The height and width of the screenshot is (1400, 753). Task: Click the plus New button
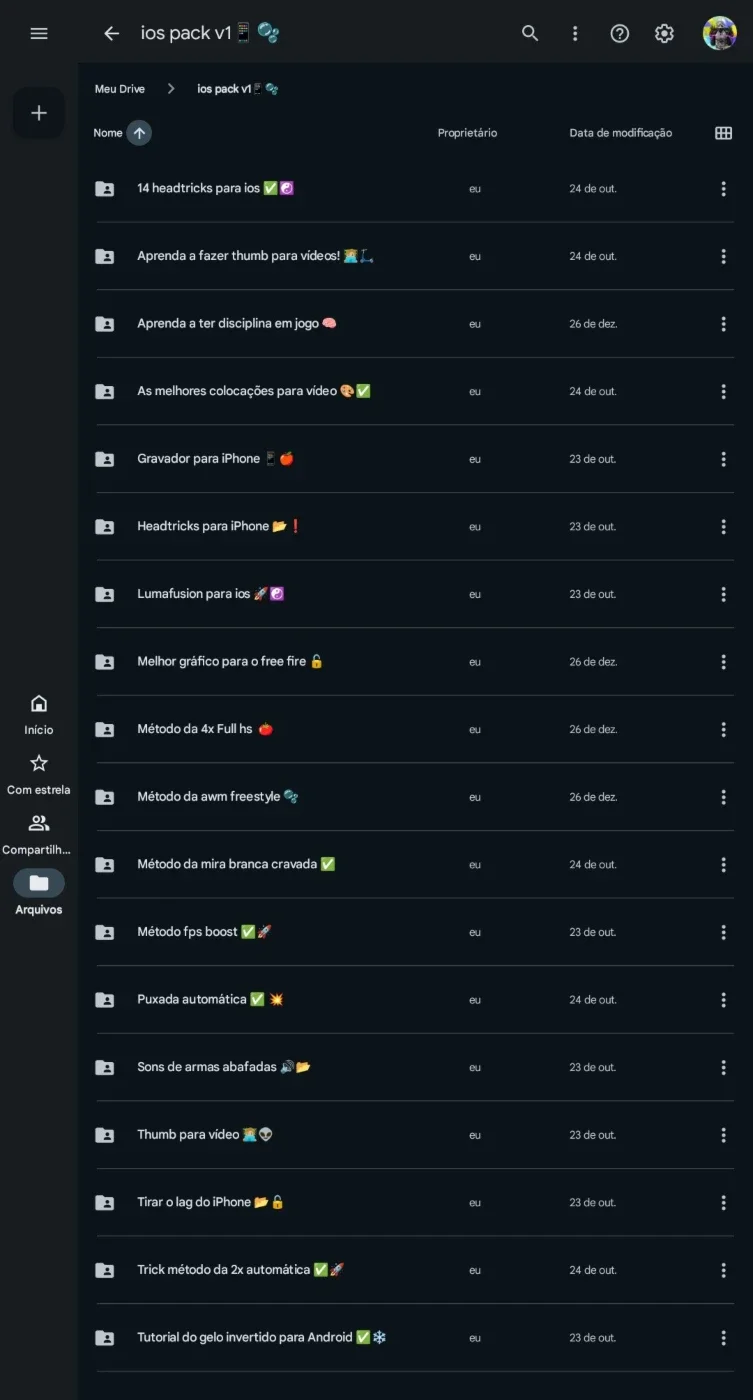pos(39,113)
